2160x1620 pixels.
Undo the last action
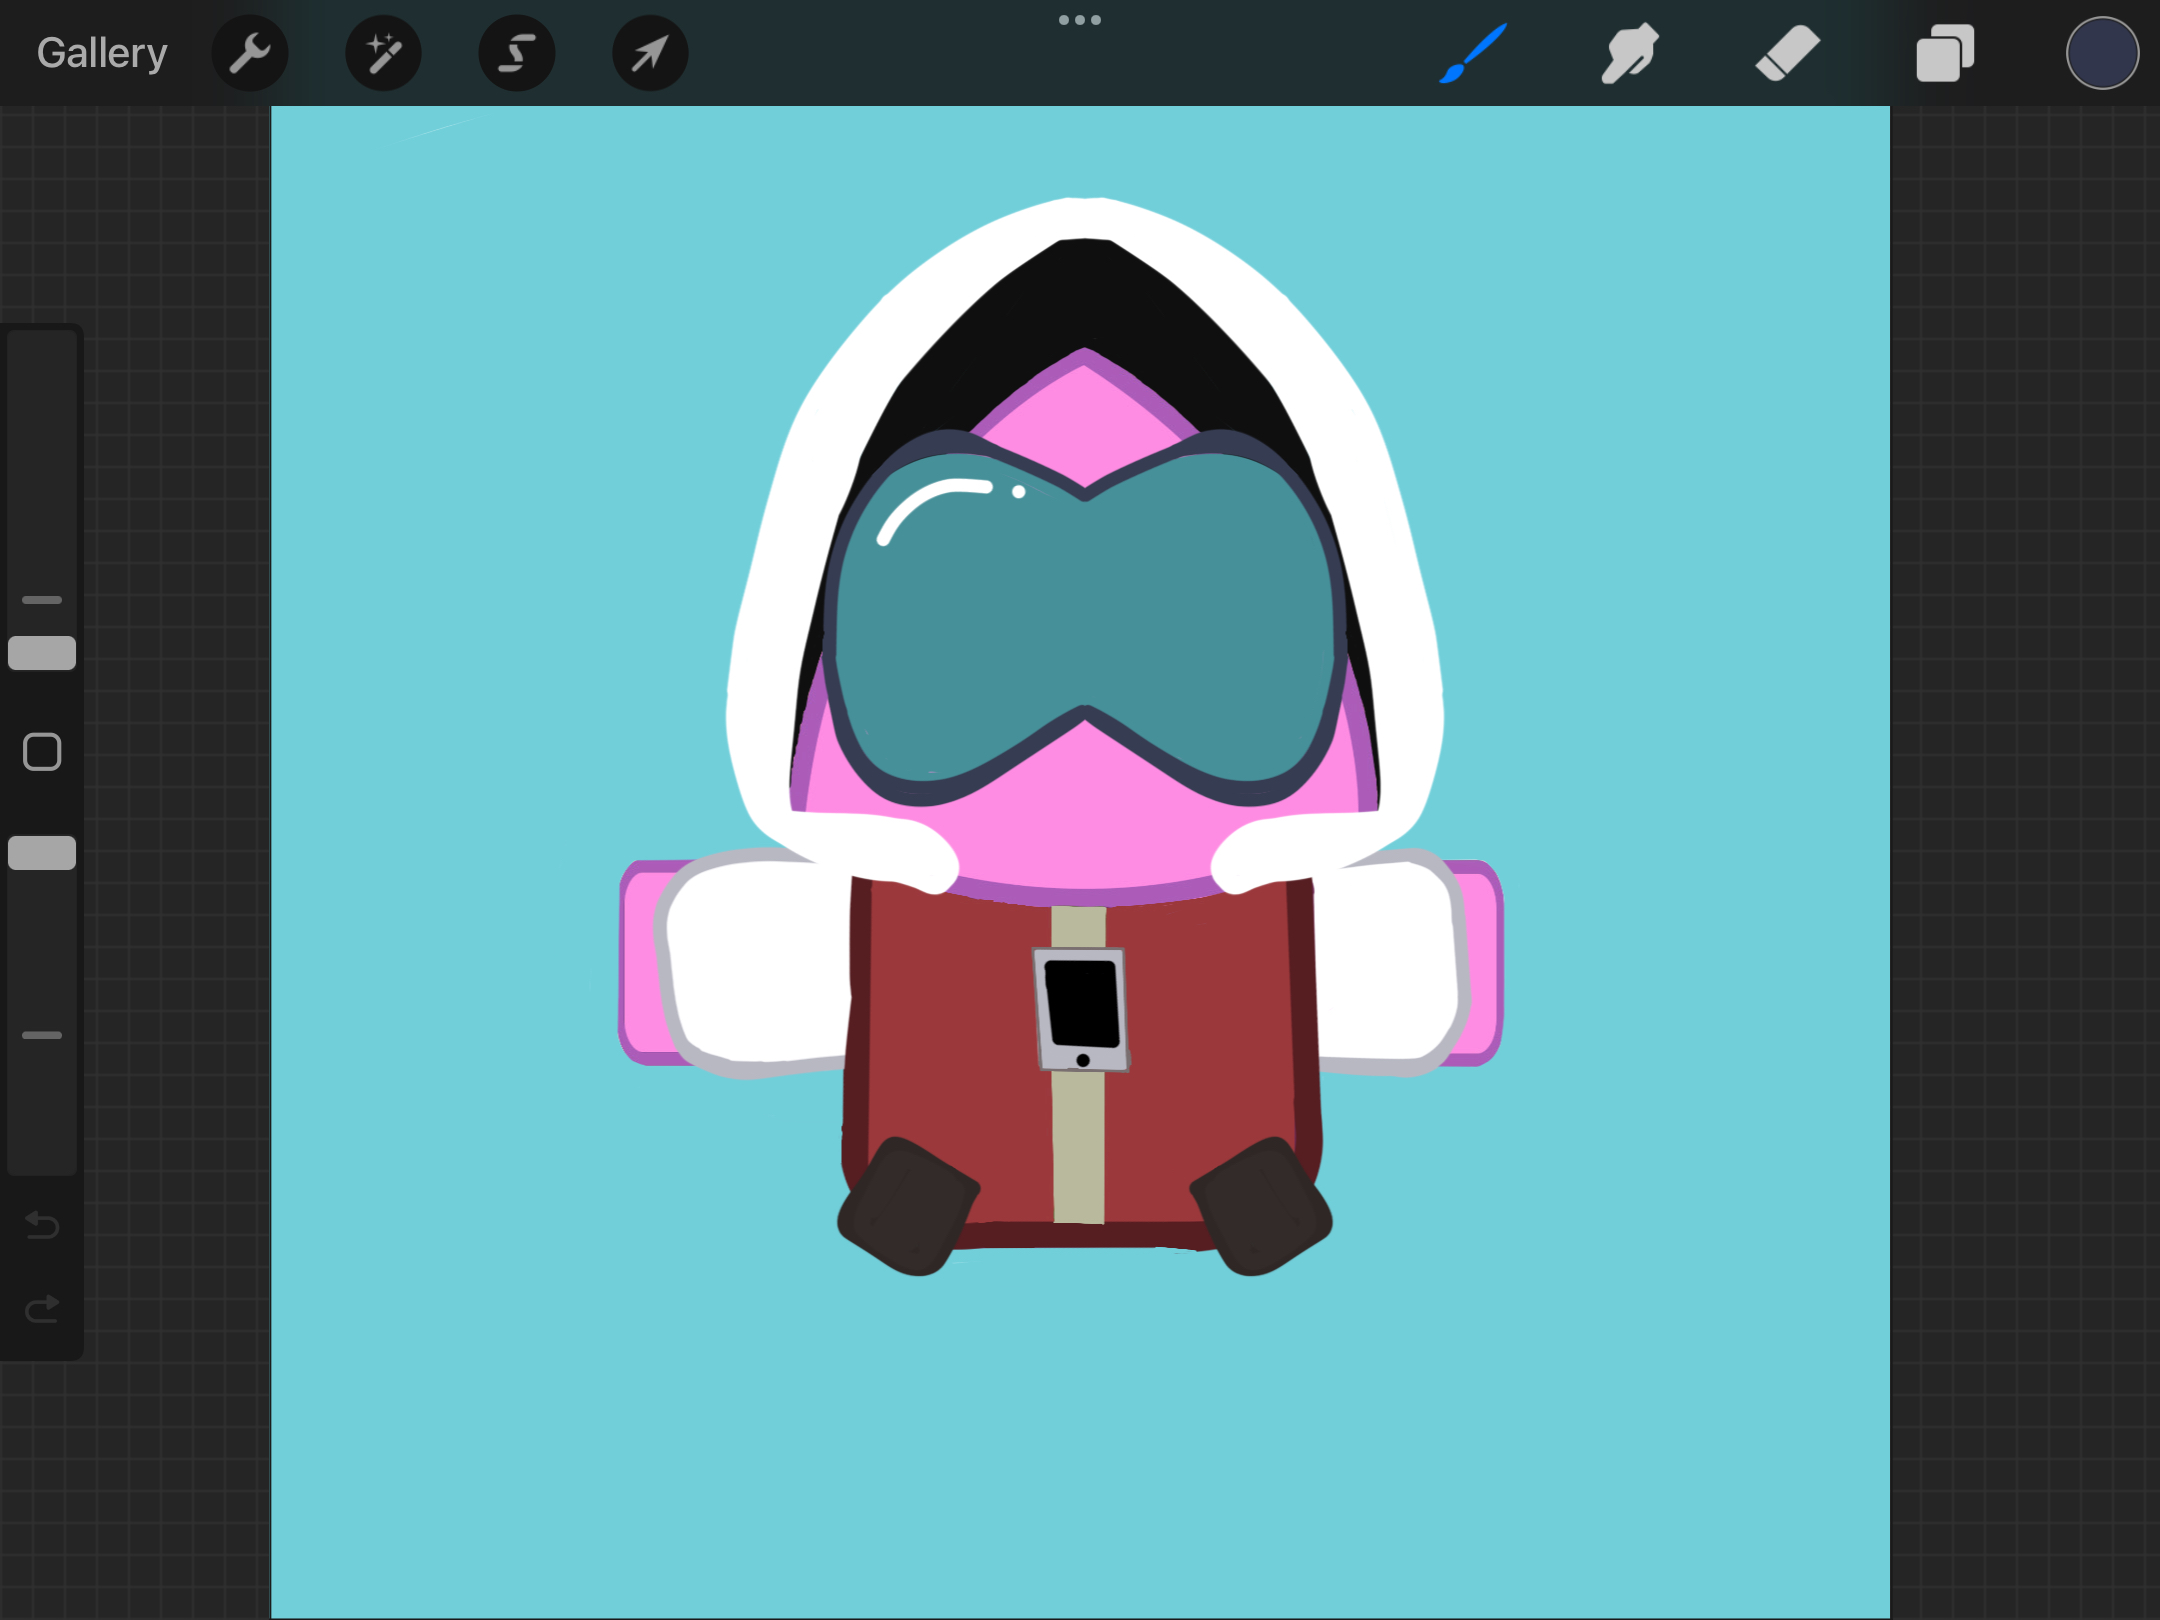pos(42,1224)
